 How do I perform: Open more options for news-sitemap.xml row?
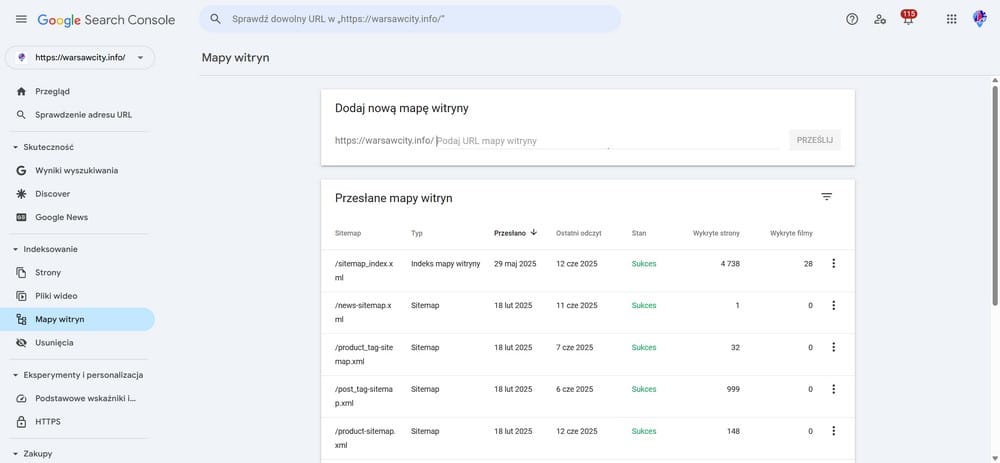833,305
